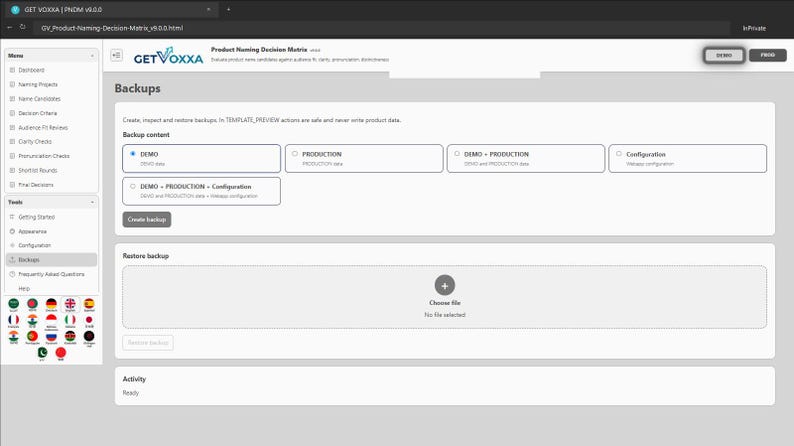This screenshot has width=794, height=446.
Task: Click the 'No file selected' text
Action: [445, 315]
